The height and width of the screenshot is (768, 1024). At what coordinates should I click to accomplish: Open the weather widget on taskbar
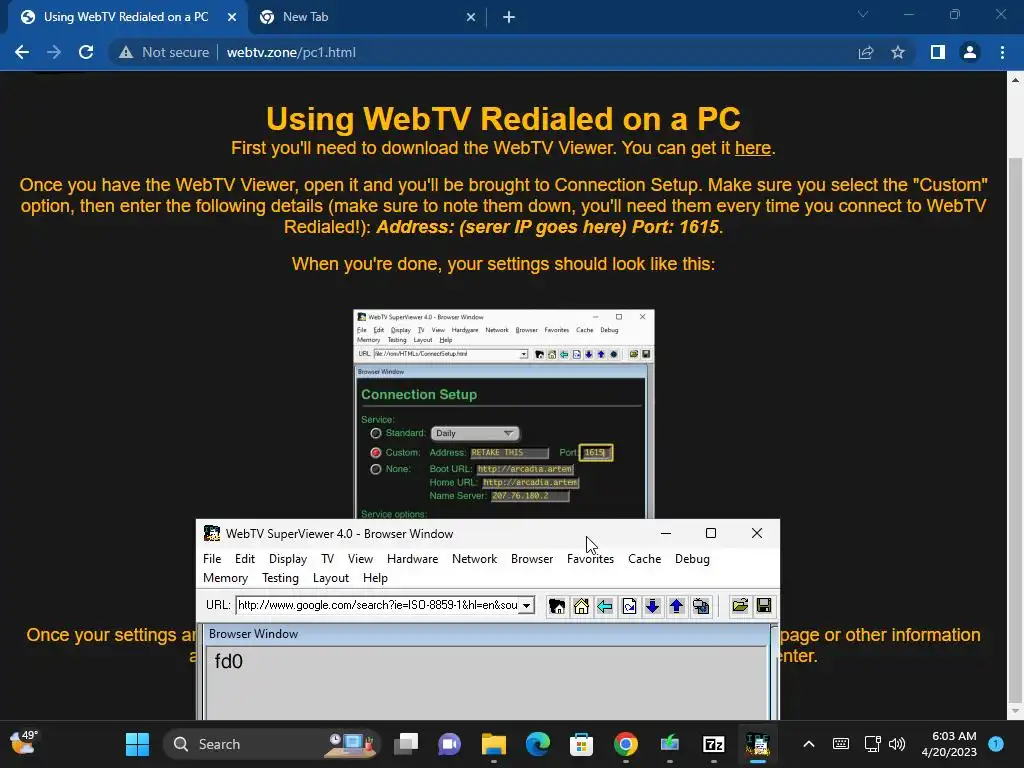tap(24, 743)
